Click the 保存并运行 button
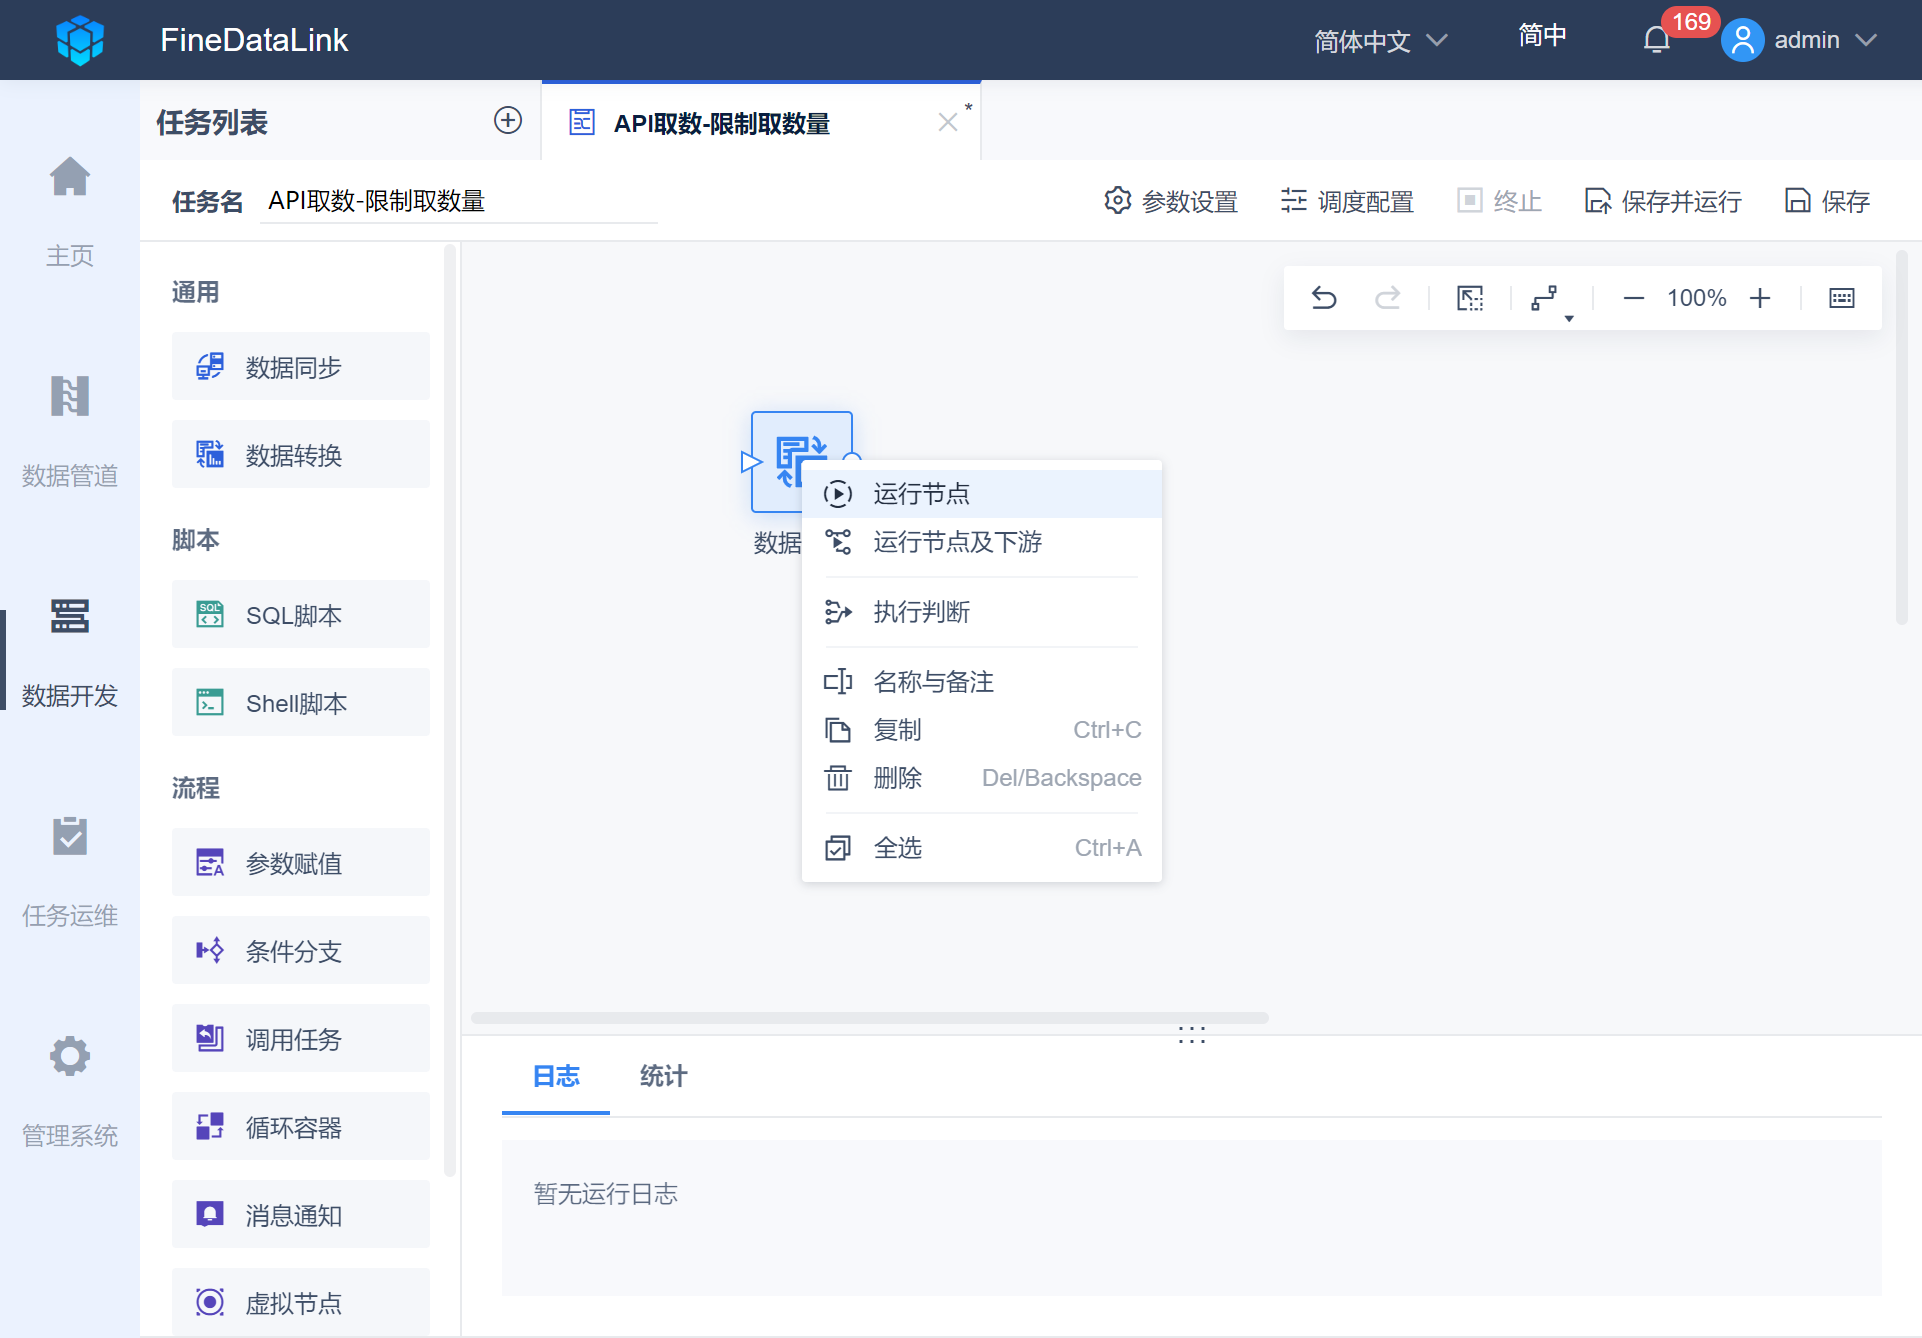Screen dimensions: 1922x1338 pos(1663,201)
